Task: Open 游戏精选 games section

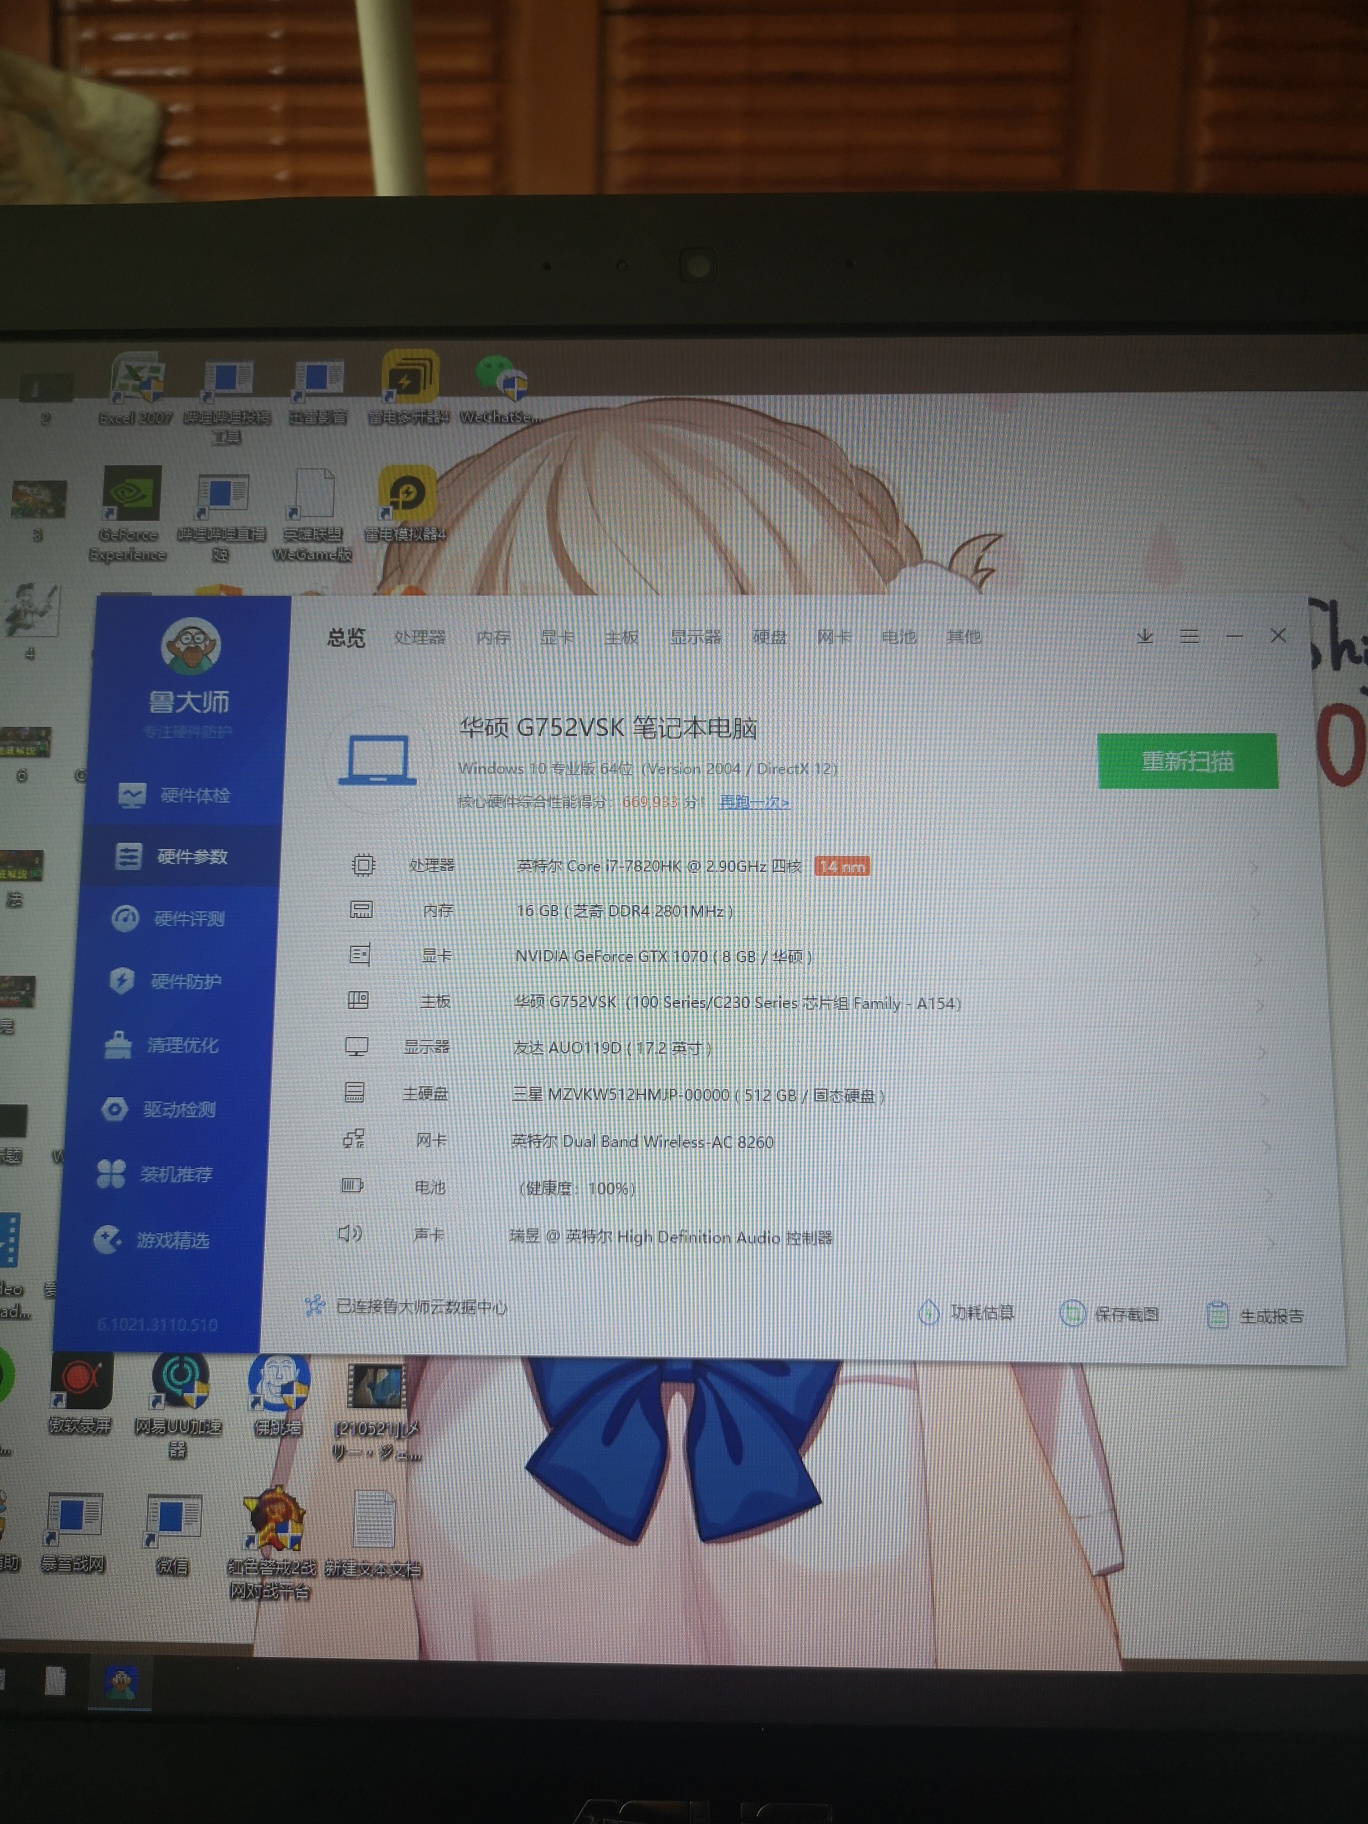Action: (152, 1240)
